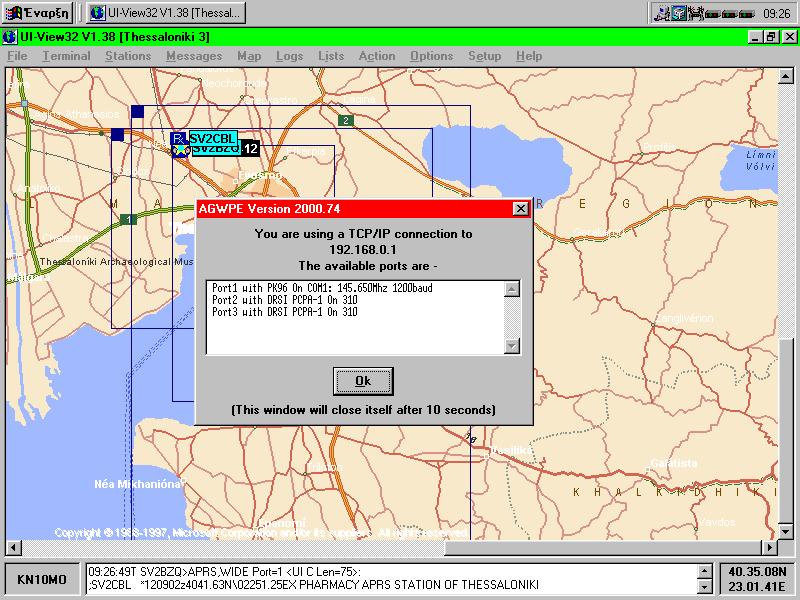Open the File menu
This screenshot has width=800, height=600.
click(x=17, y=56)
